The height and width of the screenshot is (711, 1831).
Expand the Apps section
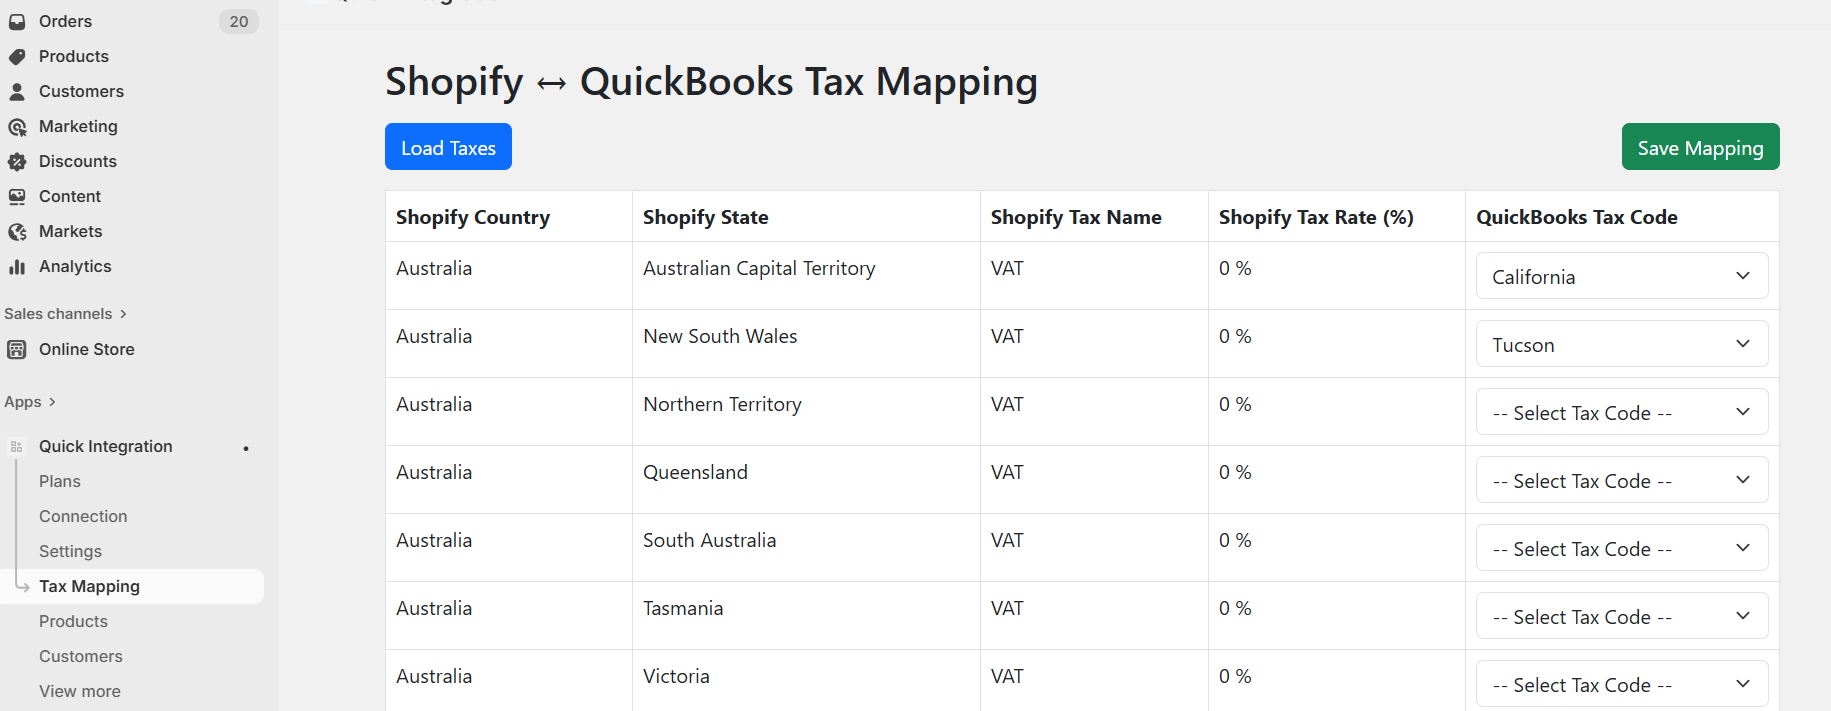[30, 402]
